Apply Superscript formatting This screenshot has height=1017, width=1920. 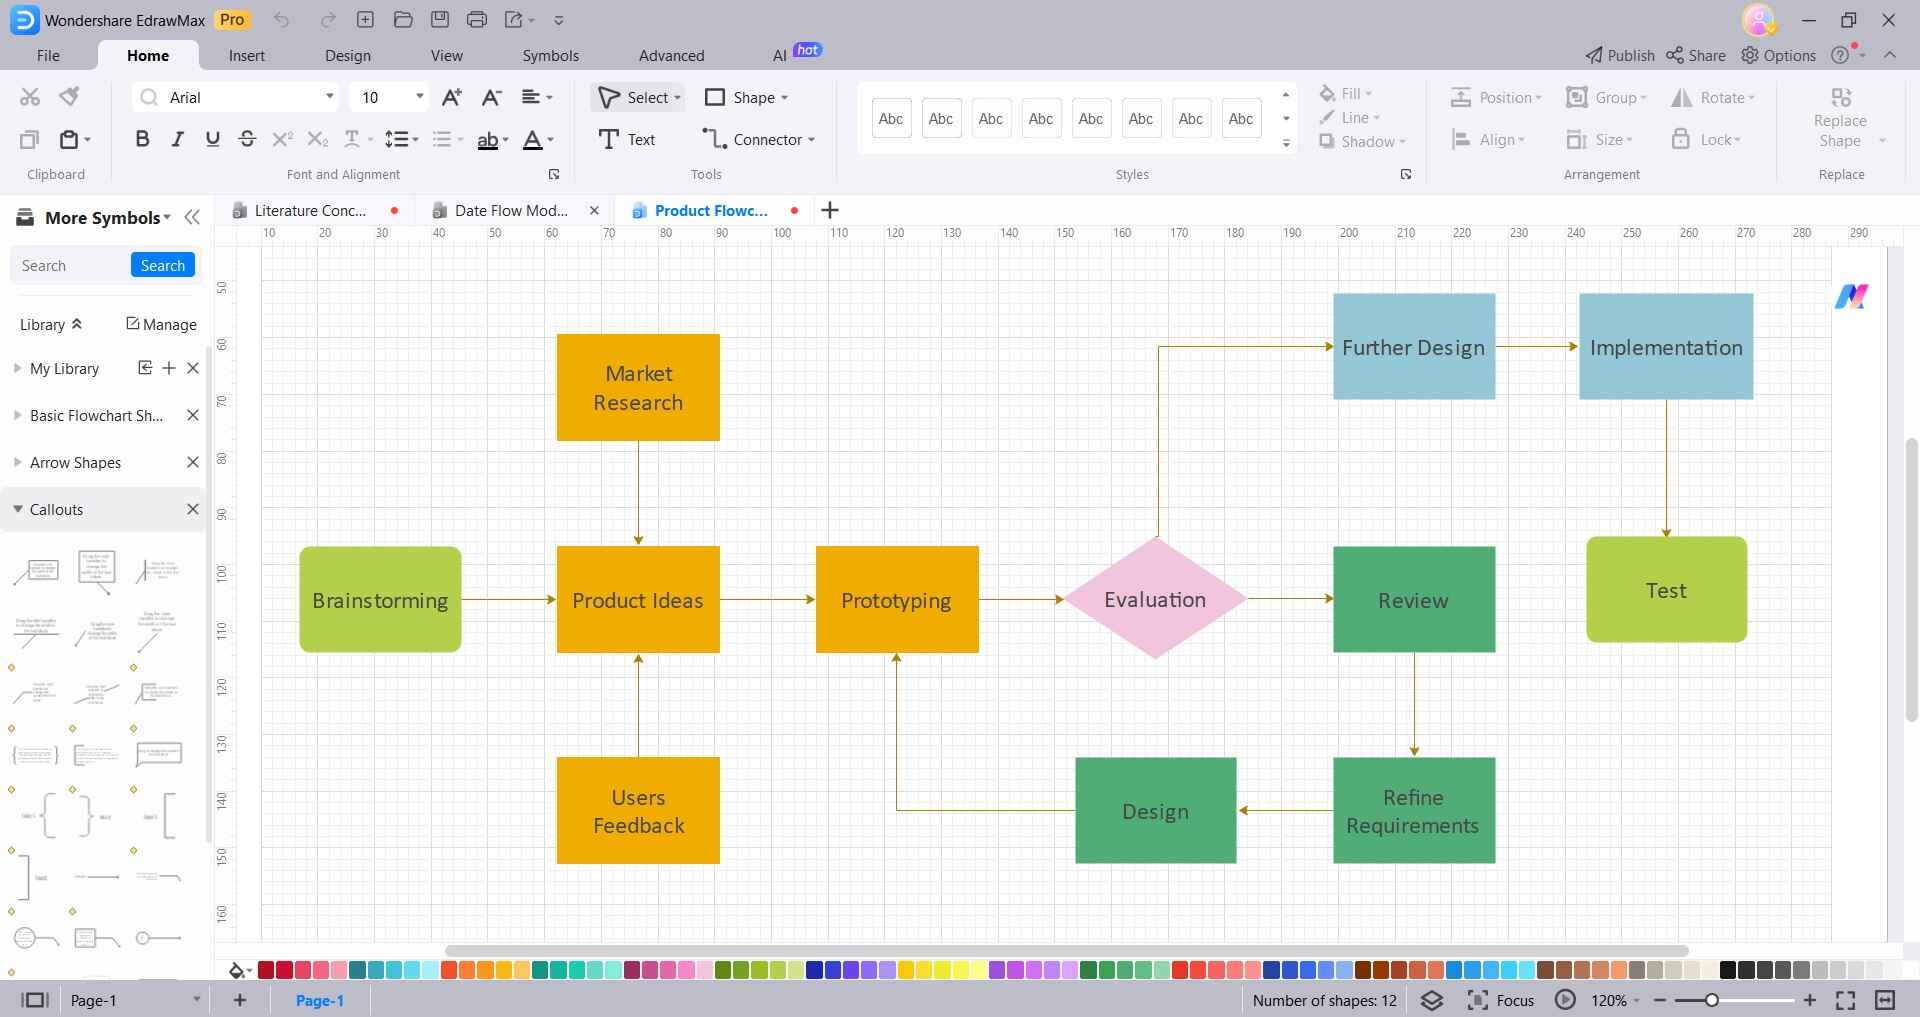coord(283,140)
